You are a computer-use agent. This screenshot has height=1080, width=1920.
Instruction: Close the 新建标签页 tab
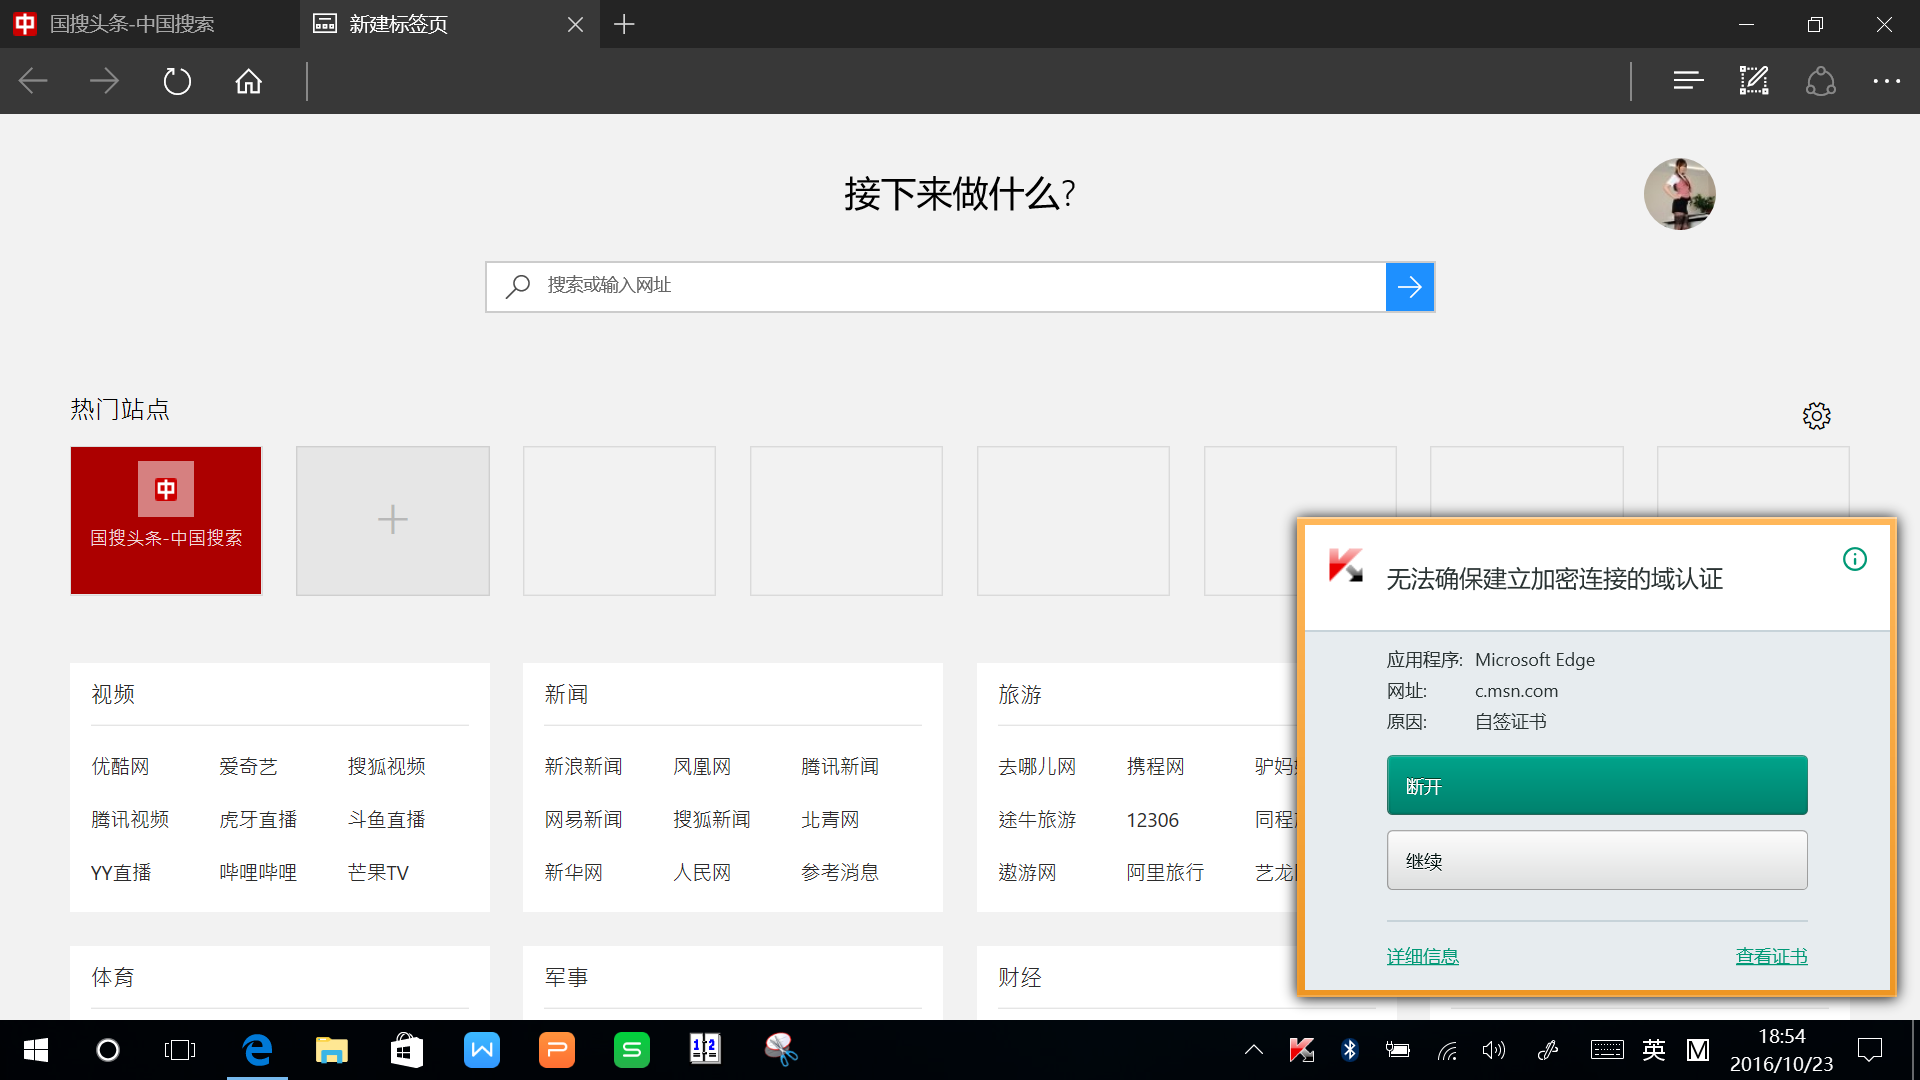click(575, 24)
